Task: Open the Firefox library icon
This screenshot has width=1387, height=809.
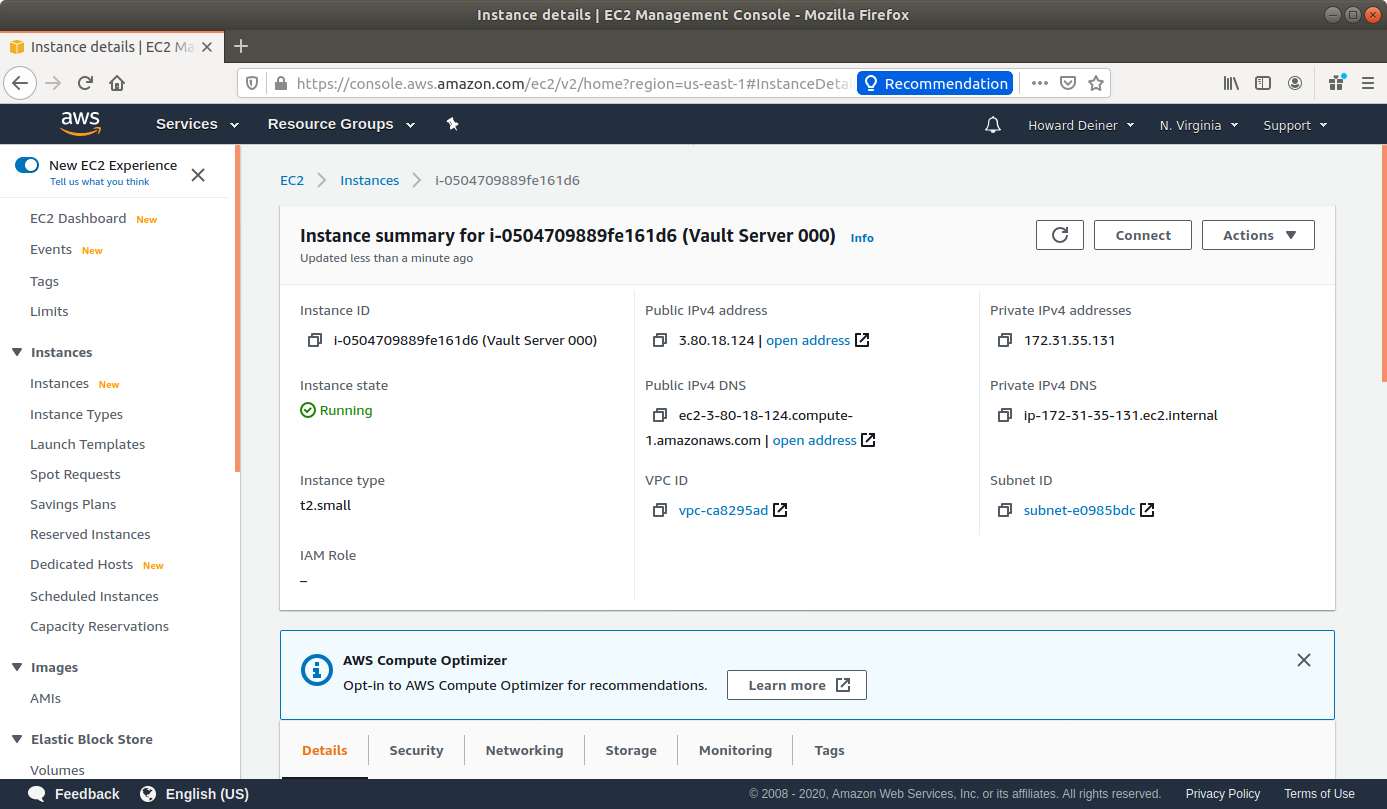Action: tap(1232, 83)
